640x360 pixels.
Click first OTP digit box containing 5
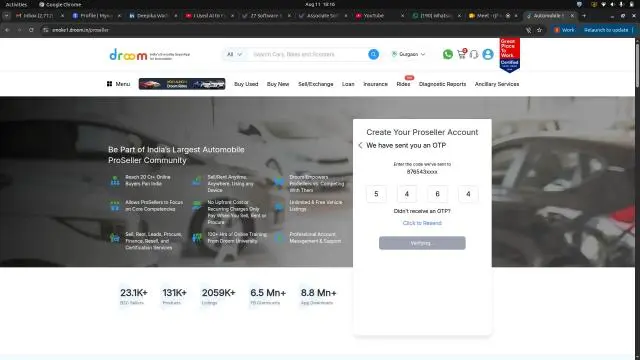[x=376, y=194]
